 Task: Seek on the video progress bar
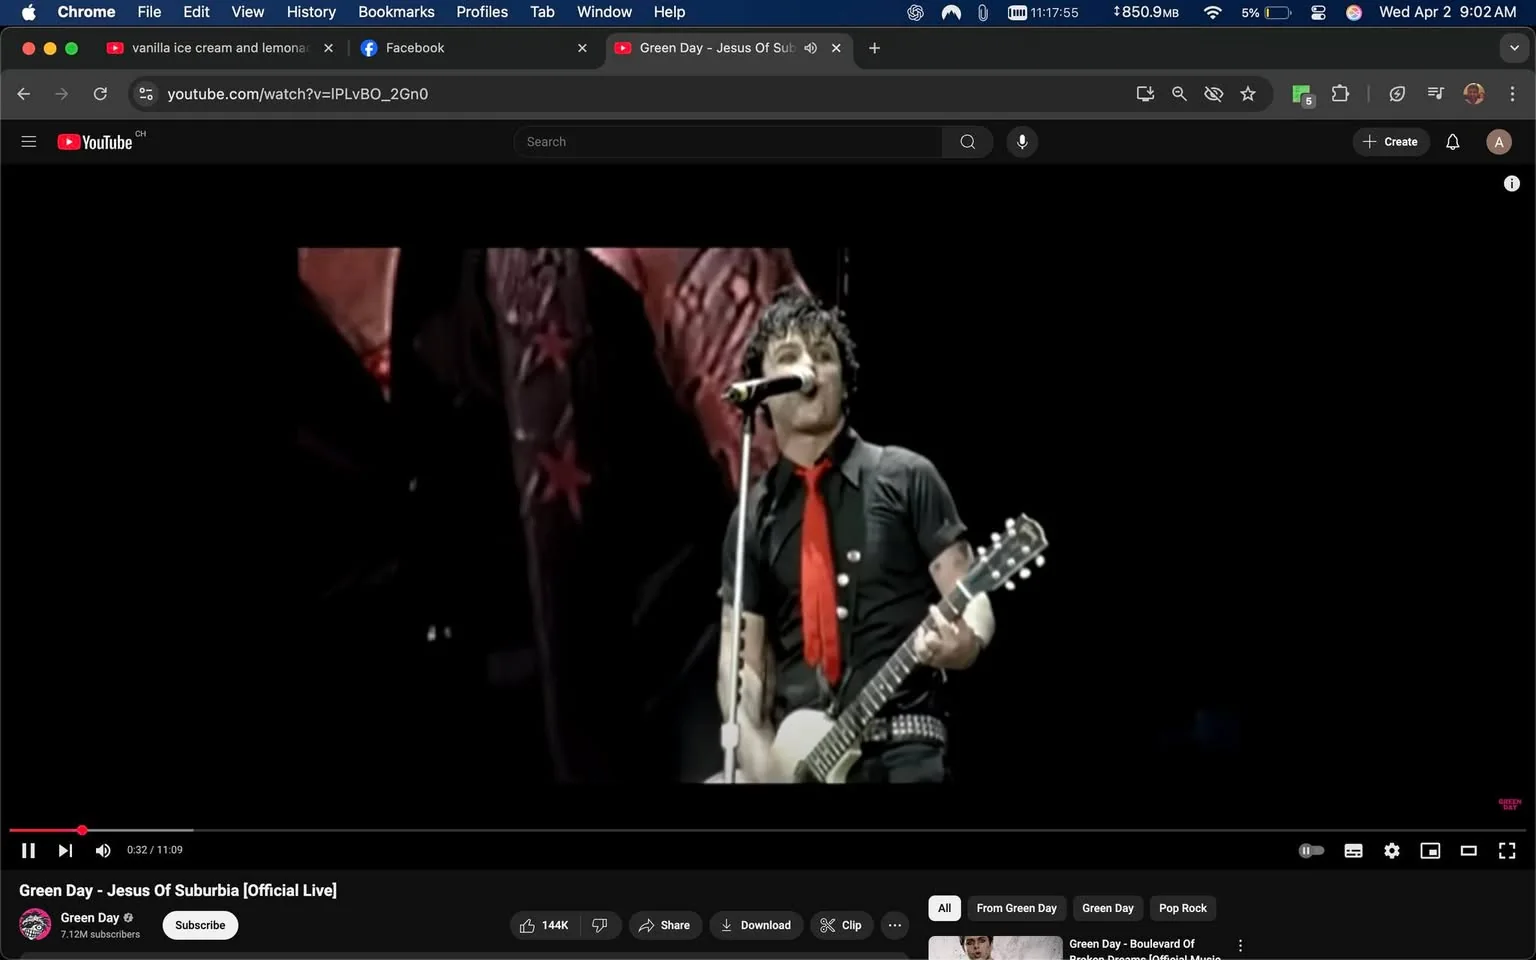pos(768,830)
